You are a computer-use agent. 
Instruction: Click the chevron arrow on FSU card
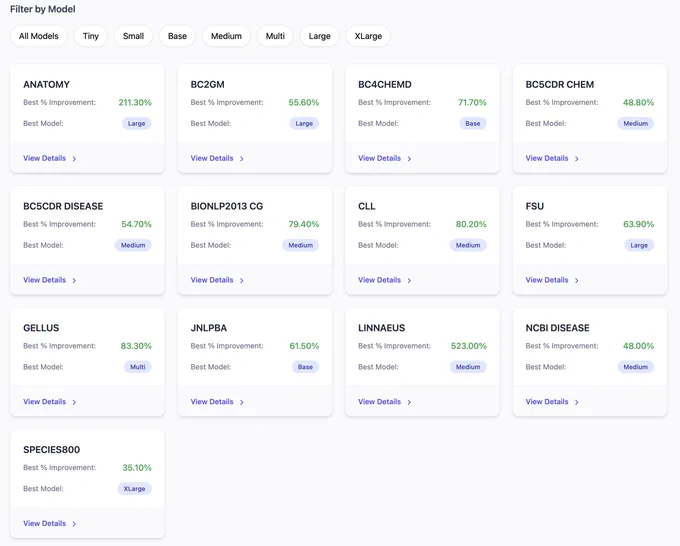(x=576, y=281)
